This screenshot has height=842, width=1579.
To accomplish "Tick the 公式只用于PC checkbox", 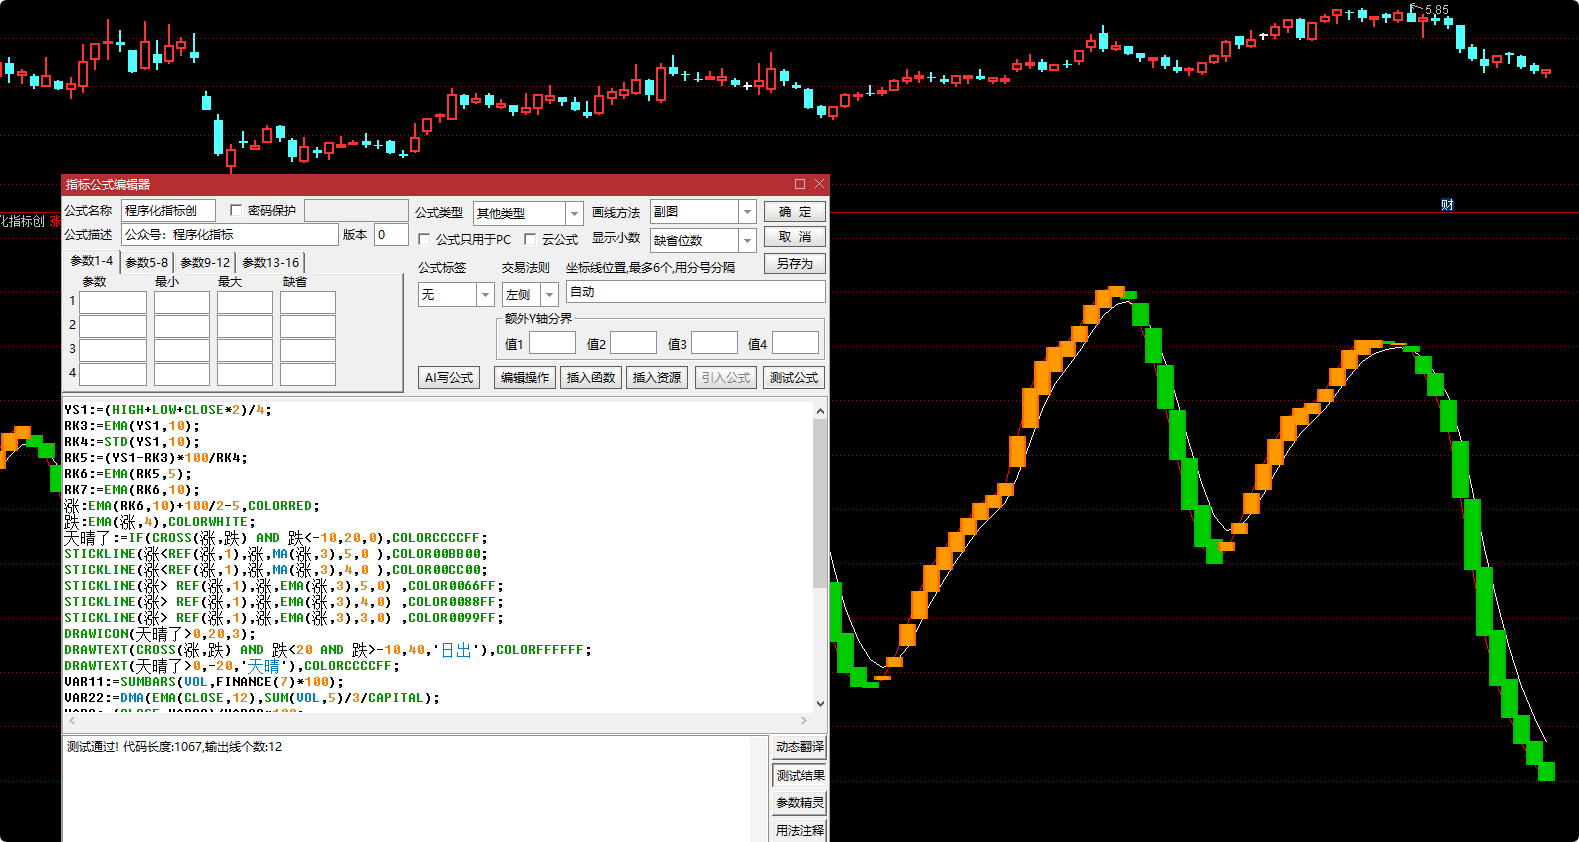I will point(424,239).
